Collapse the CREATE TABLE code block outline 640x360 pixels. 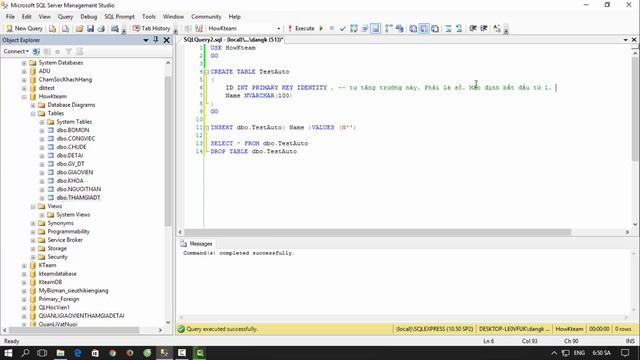207,72
